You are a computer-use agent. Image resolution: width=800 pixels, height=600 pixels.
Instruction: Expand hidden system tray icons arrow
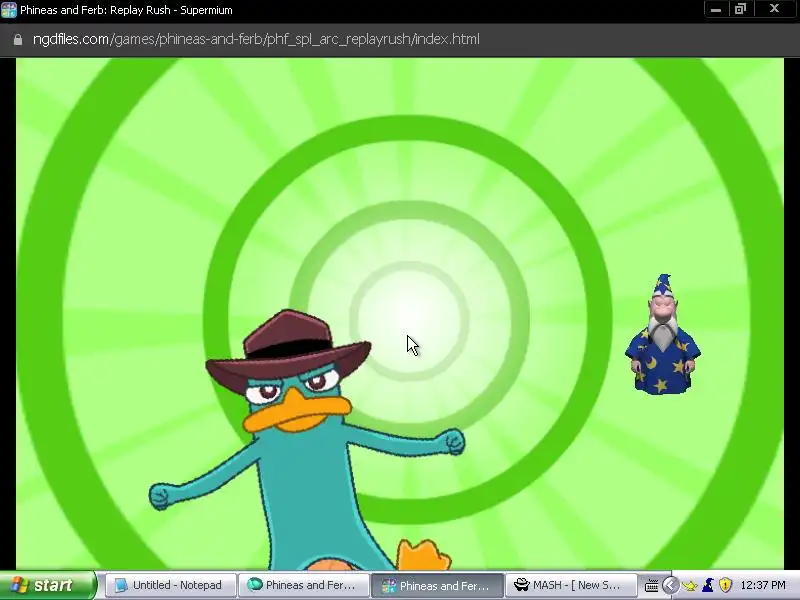670,585
